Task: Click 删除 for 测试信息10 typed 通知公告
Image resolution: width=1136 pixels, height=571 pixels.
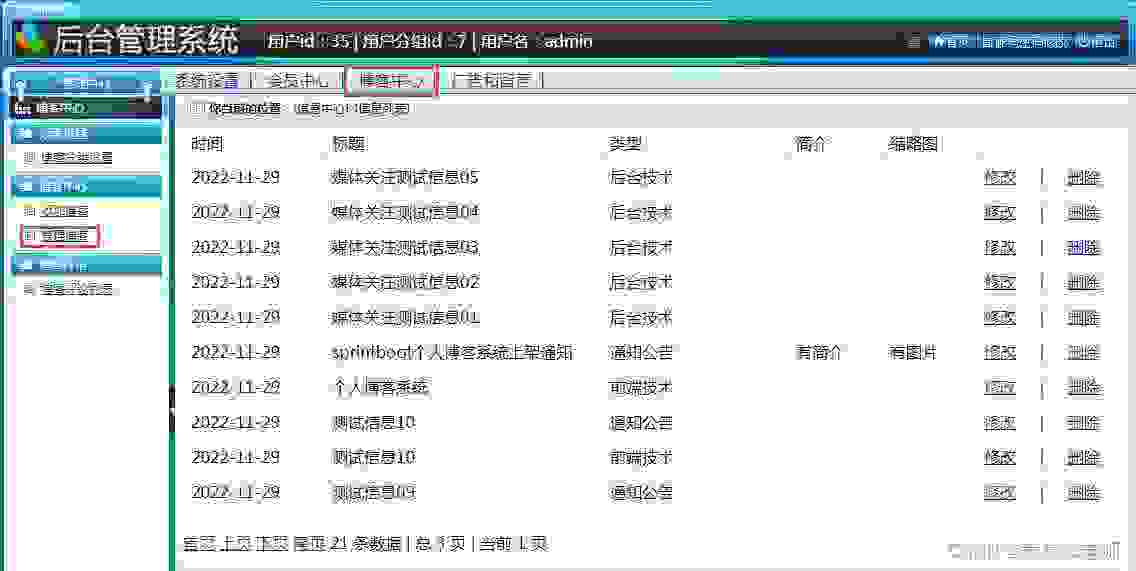Action: click(x=1083, y=422)
